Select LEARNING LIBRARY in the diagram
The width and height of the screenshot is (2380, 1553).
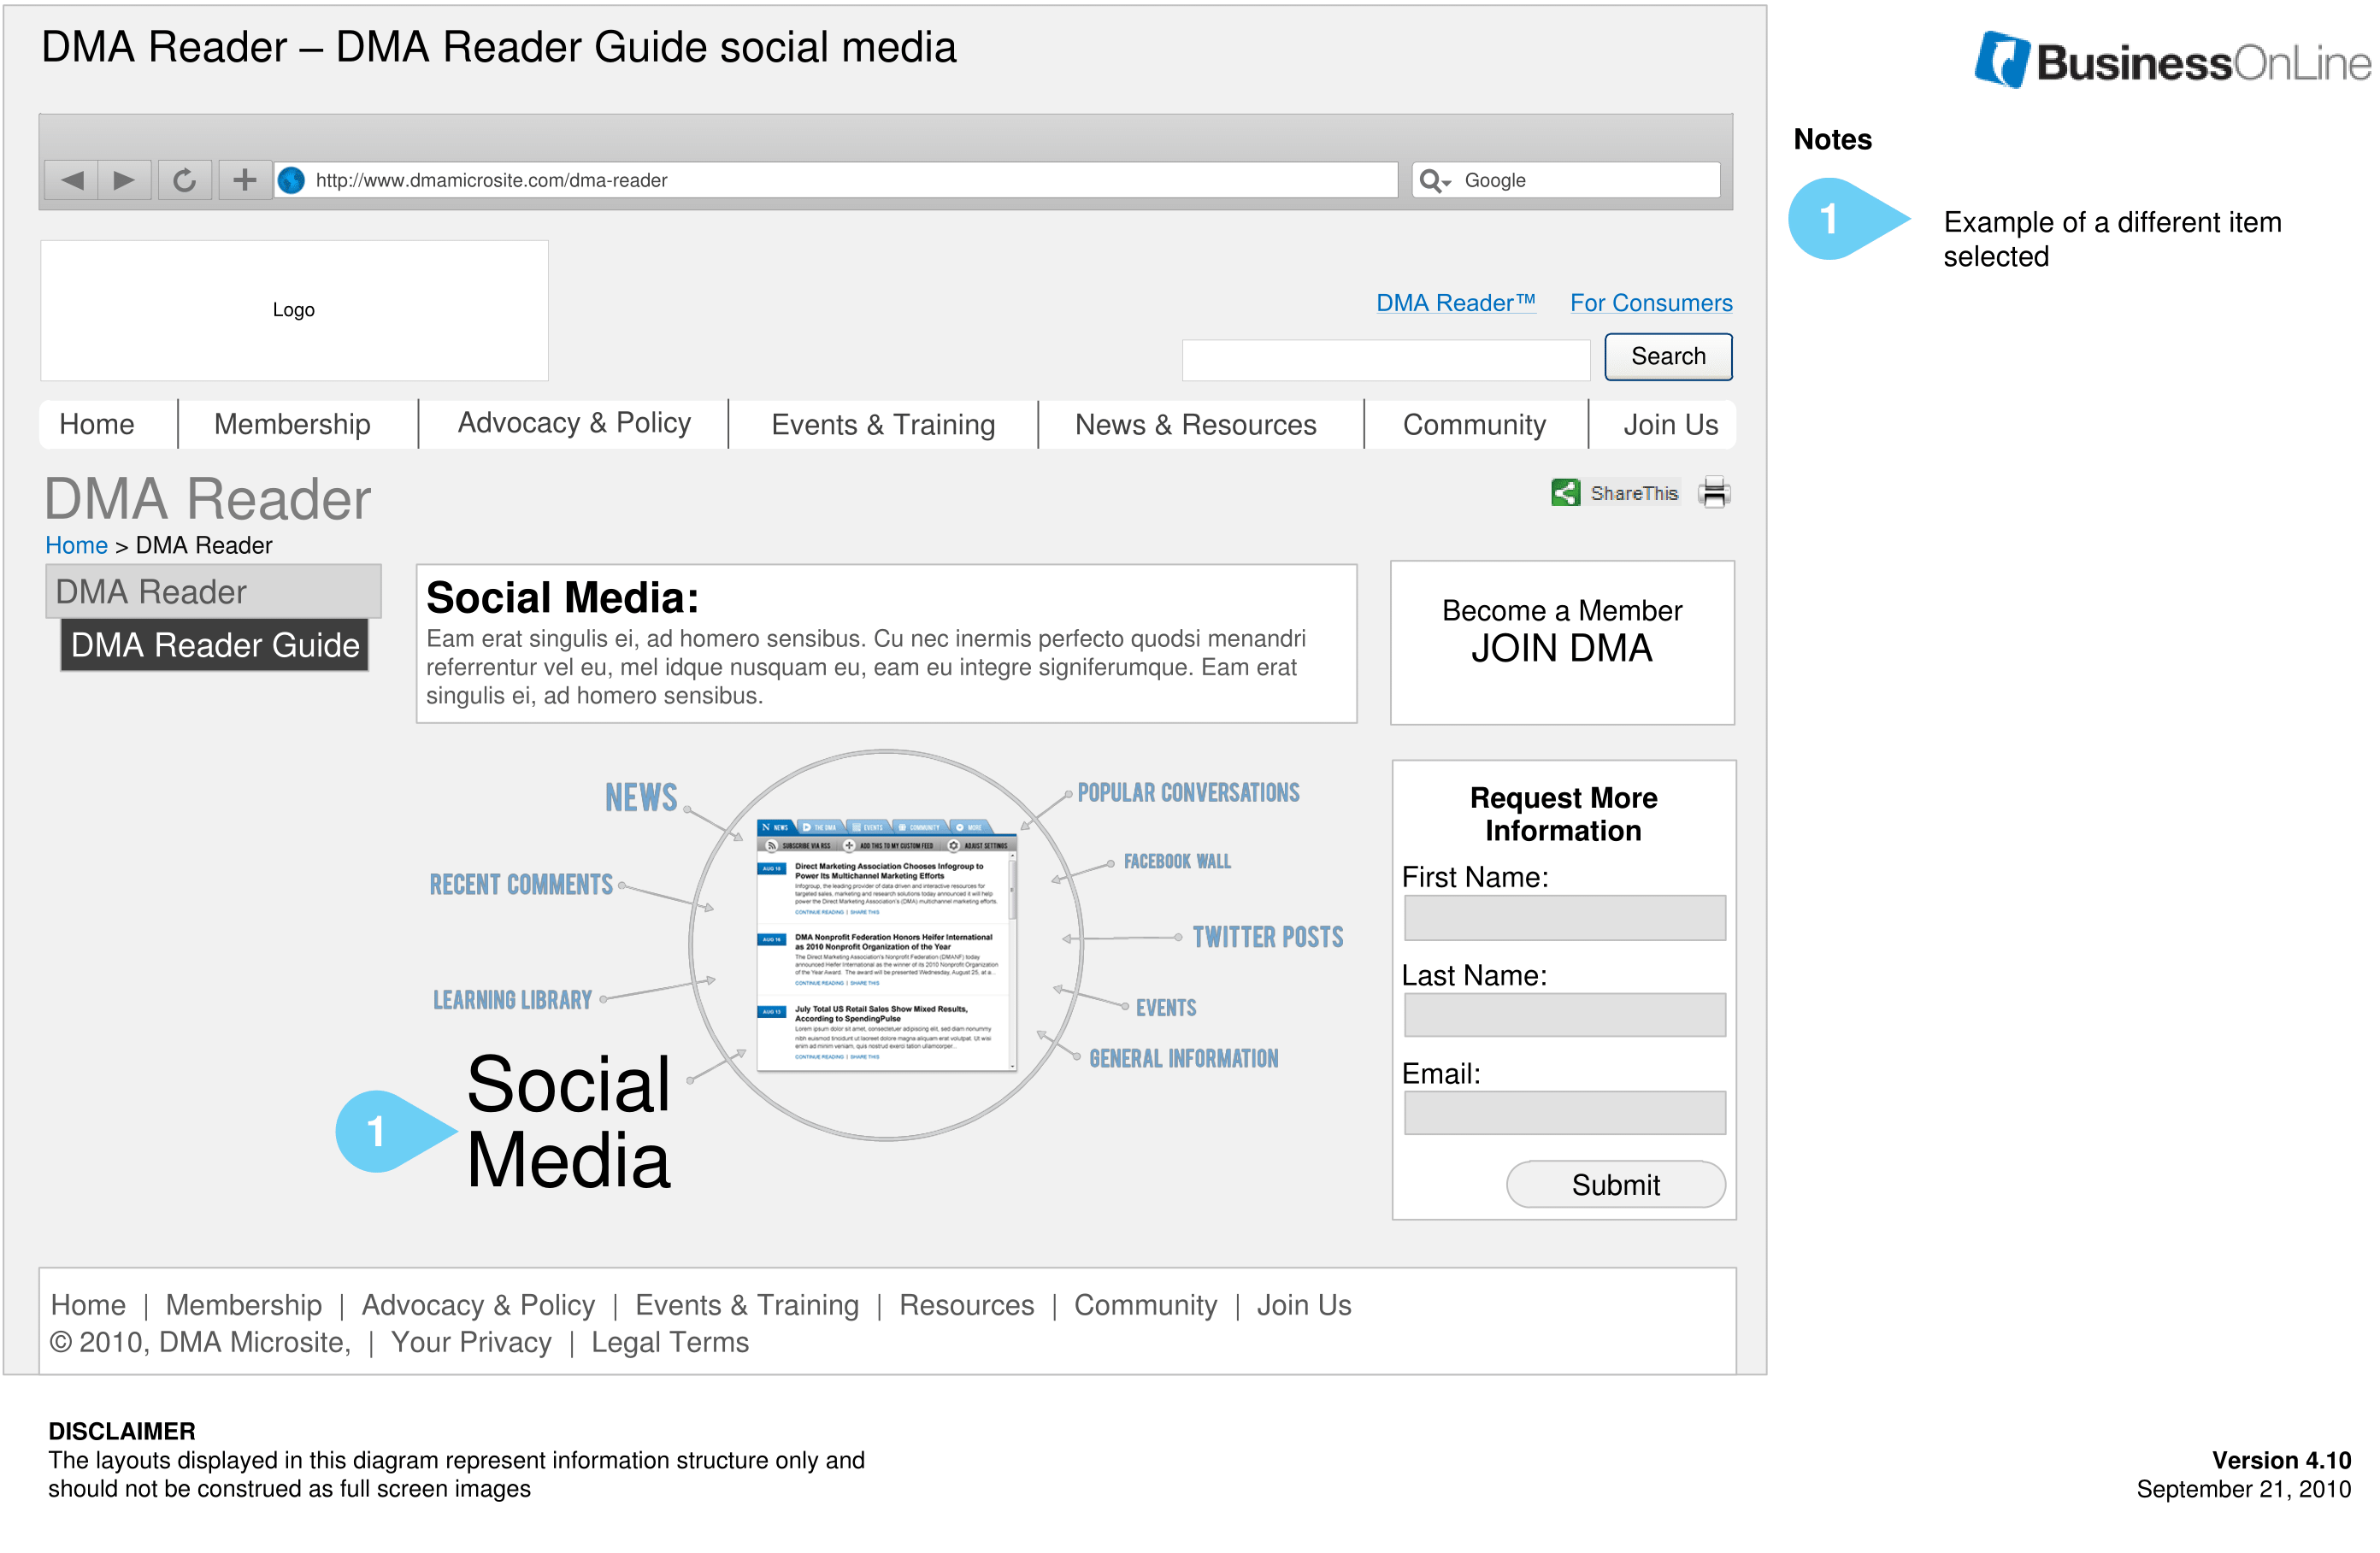click(x=512, y=1000)
